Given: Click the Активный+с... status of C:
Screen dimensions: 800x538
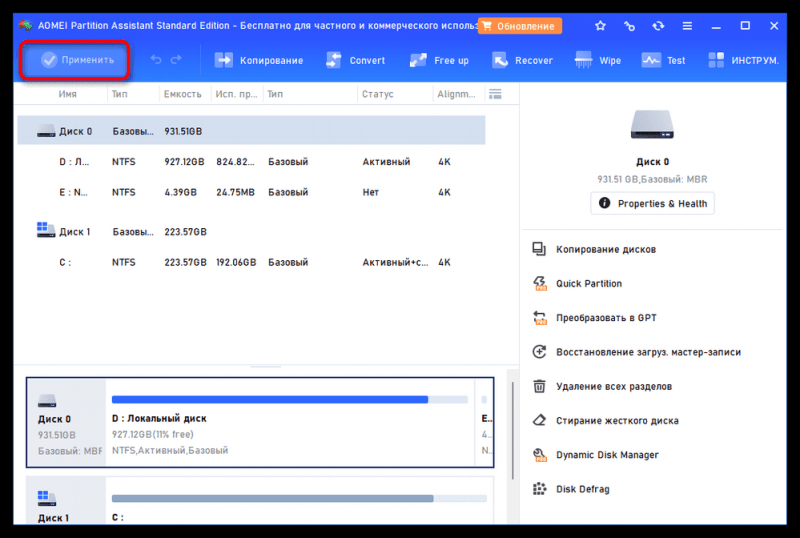Looking at the screenshot, I should 395,262.
